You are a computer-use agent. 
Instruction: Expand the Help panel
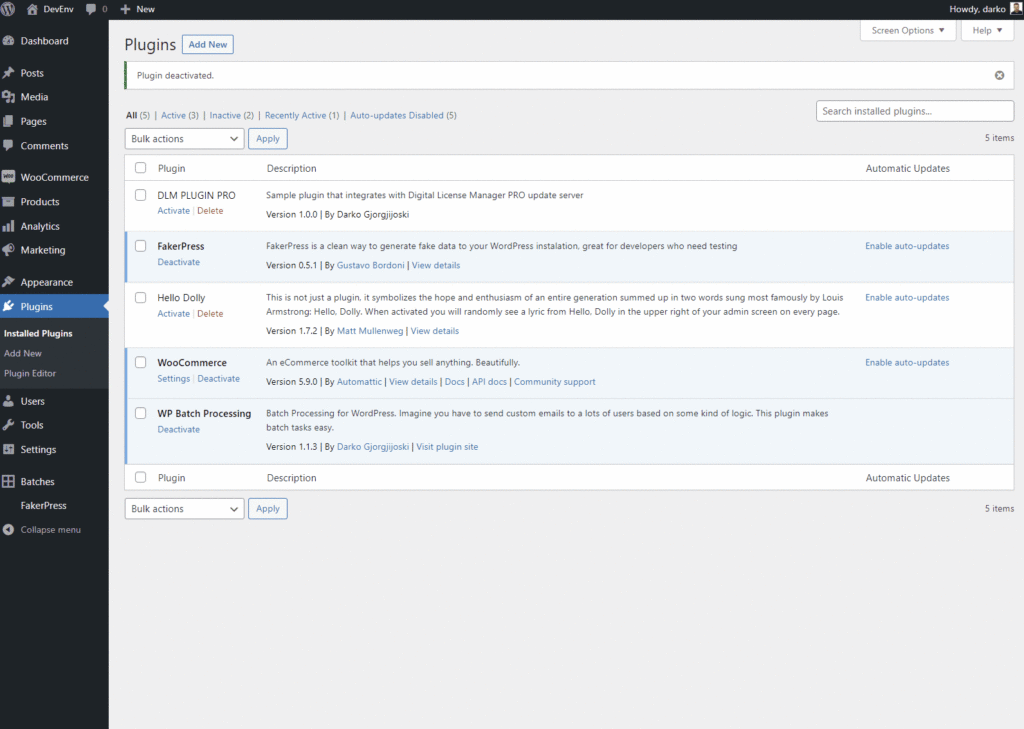(986, 30)
